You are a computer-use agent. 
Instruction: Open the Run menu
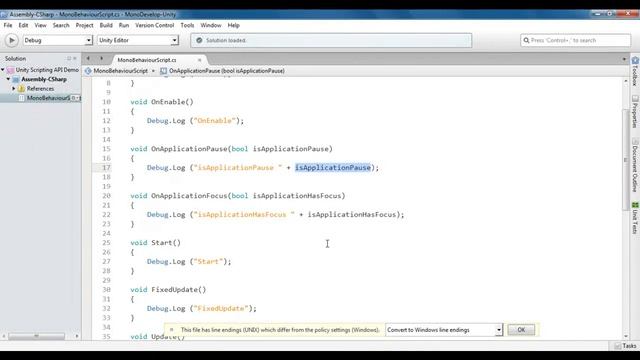coord(124,25)
